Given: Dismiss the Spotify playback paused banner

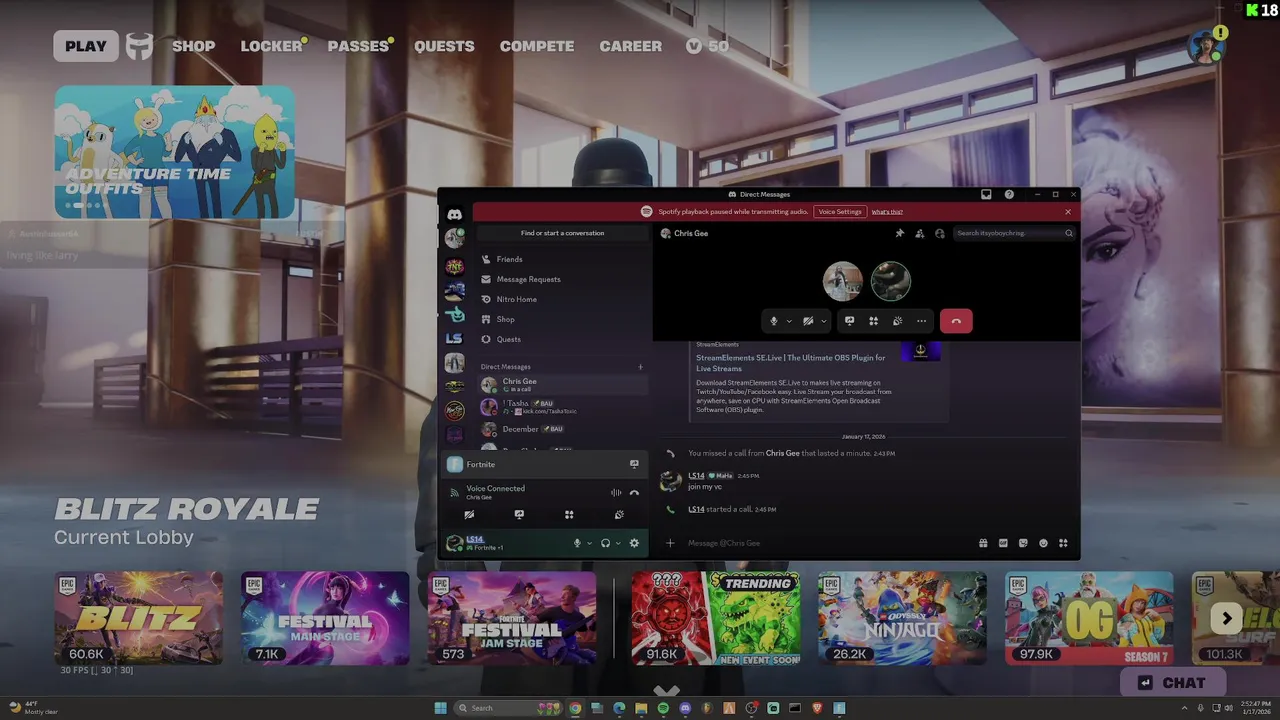Looking at the screenshot, I should [1068, 212].
